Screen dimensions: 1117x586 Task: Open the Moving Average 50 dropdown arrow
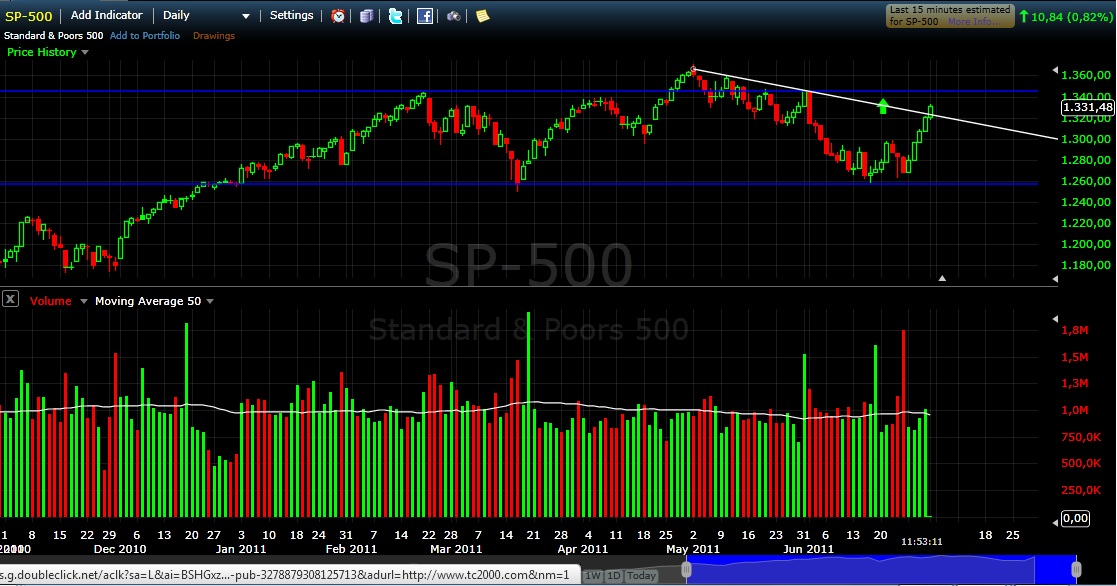tap(210, 302)
